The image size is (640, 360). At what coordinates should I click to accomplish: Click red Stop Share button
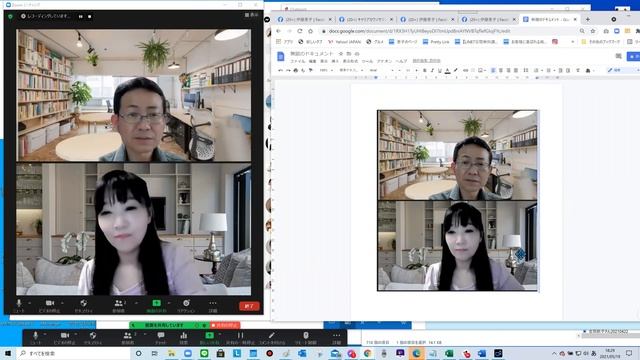click(224, 325)
